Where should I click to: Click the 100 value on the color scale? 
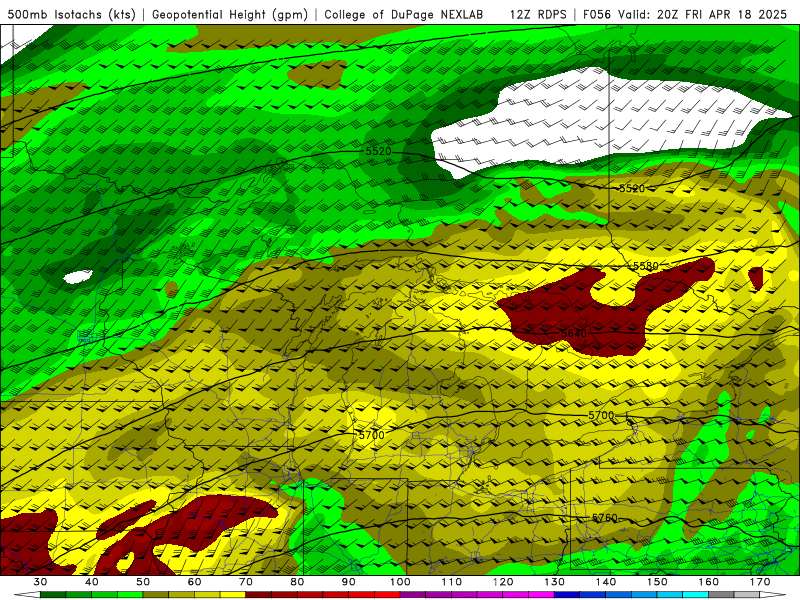(401, 582)
